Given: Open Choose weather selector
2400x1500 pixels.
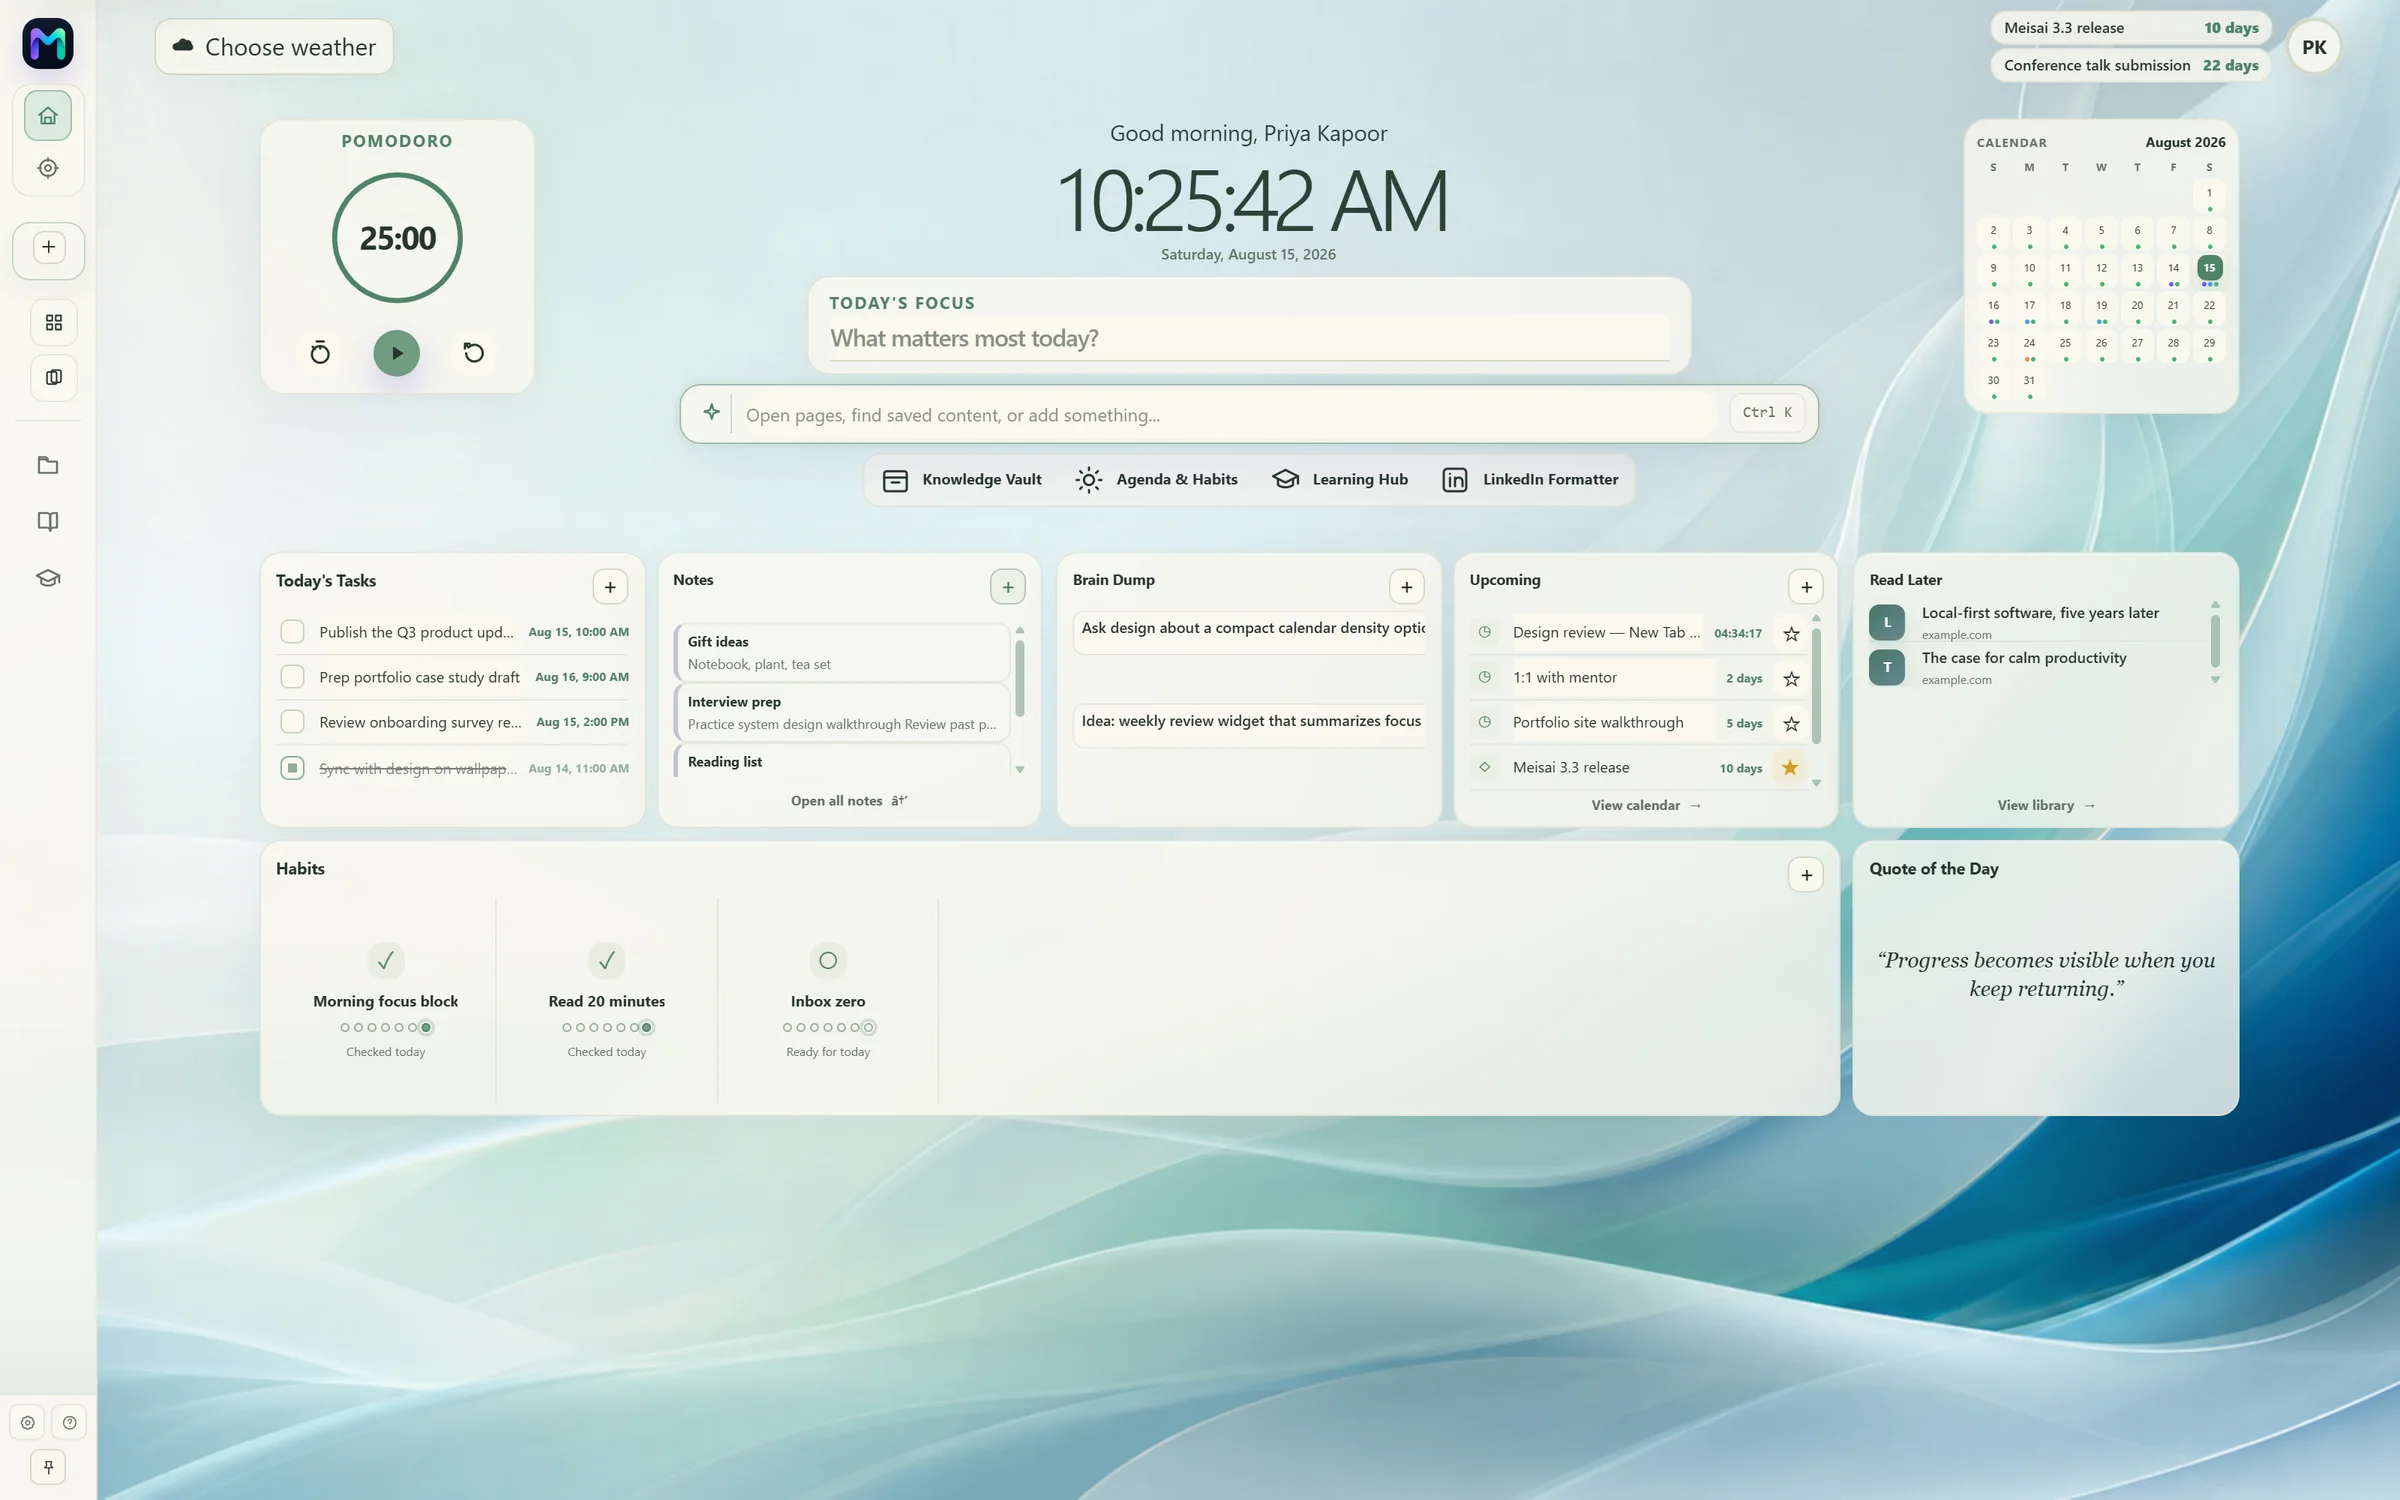Looking at the screenshot, I should [274, 47].
